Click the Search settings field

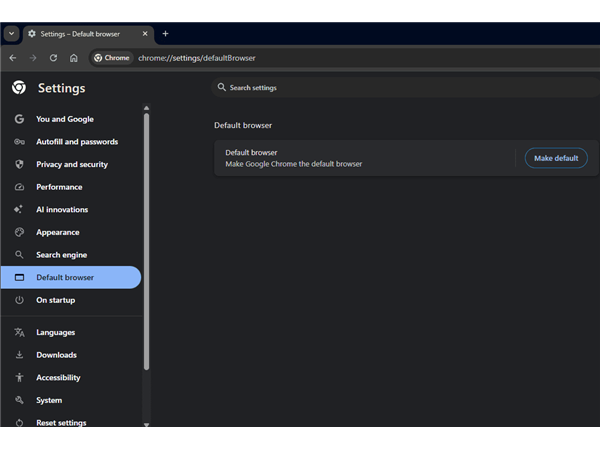pyautogui.click(x=406, y=88)
